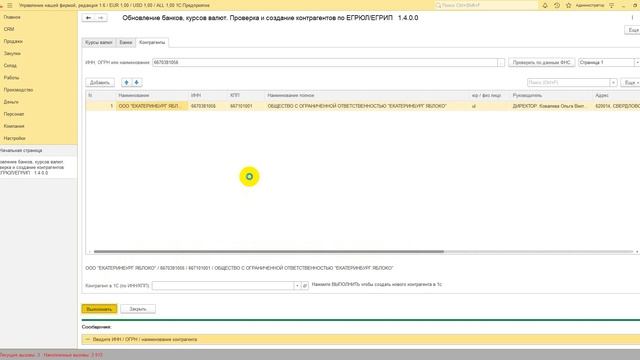
Task: Collapse the message line minus icon
Action: tap(87, 339)
